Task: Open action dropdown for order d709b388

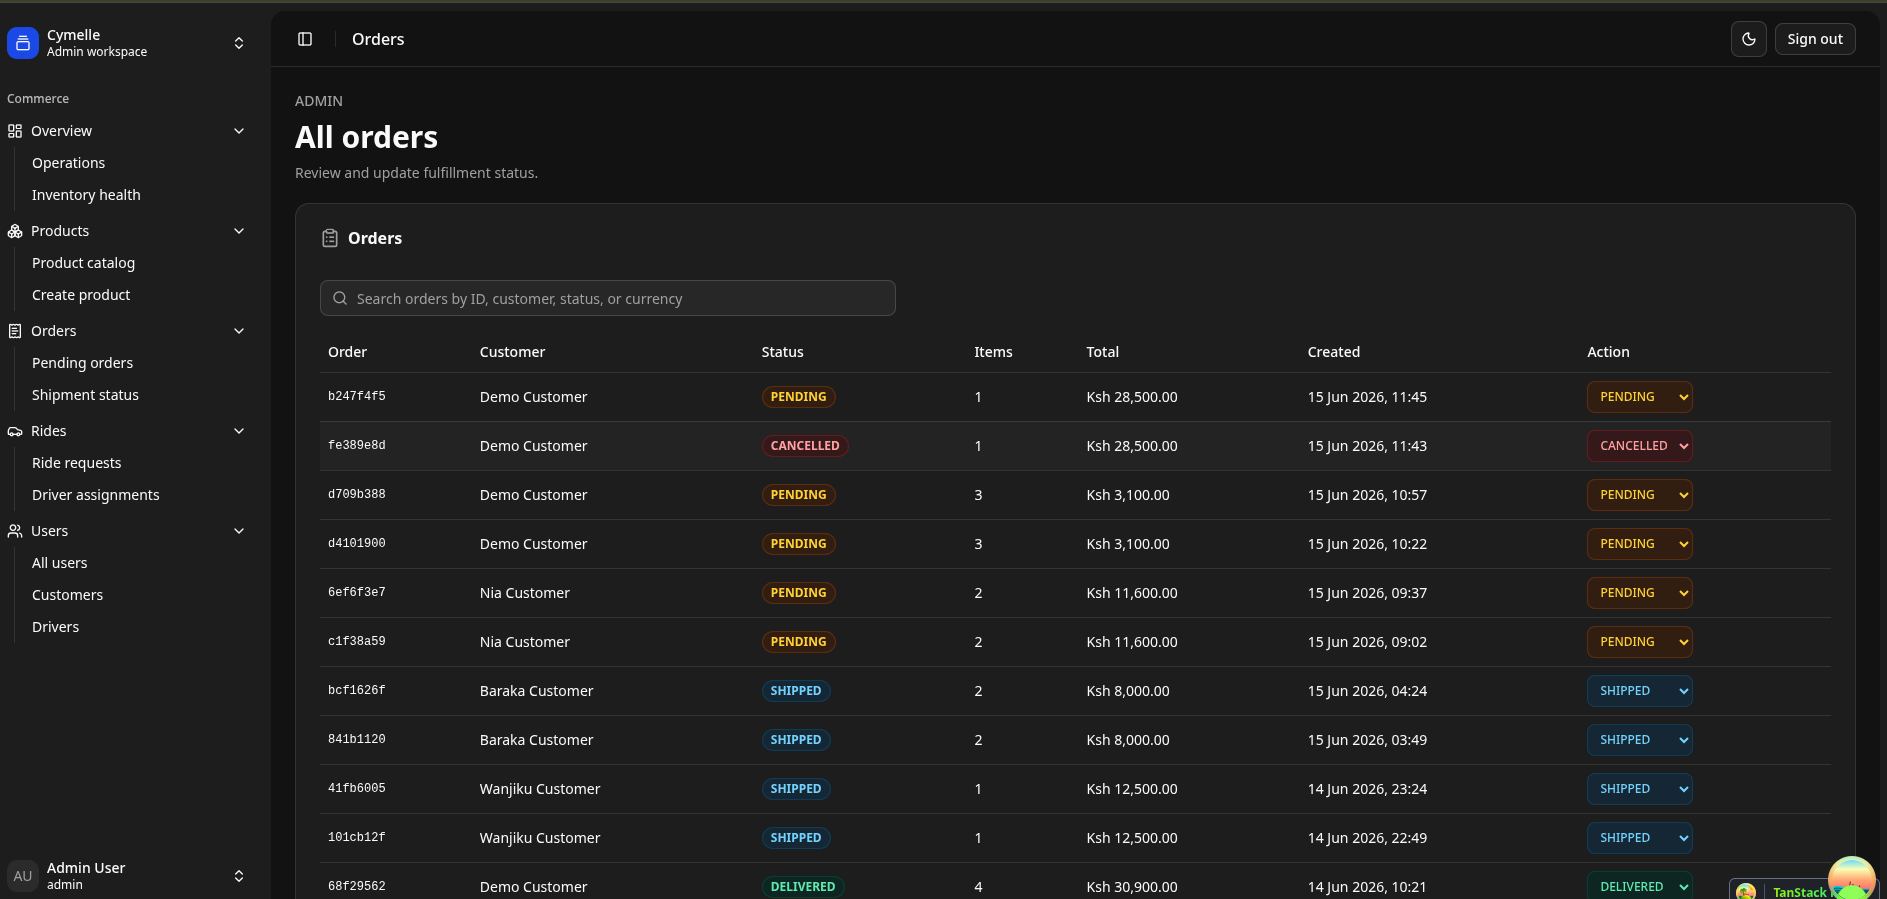Action: pyautogui.click(x=1640, y=495)
